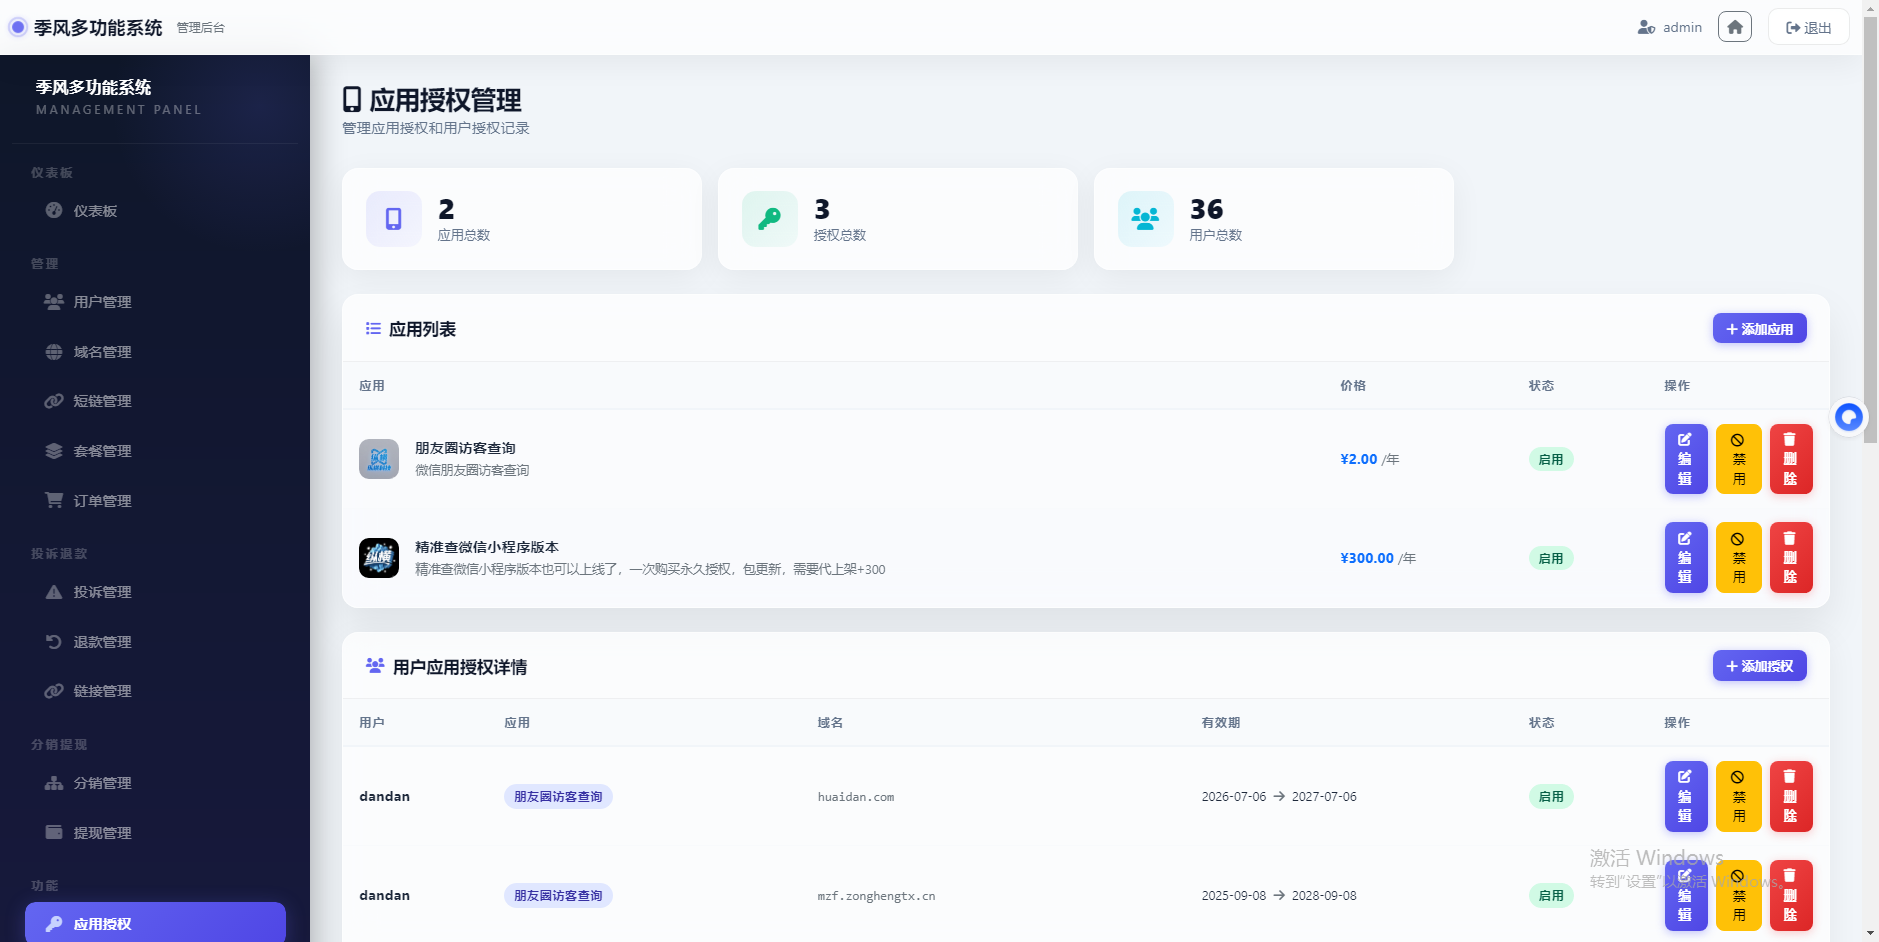Screen dimensions: 1879x942
Task: Edit the huaidan.com authorization
Action: click(x=1685, y=796)
